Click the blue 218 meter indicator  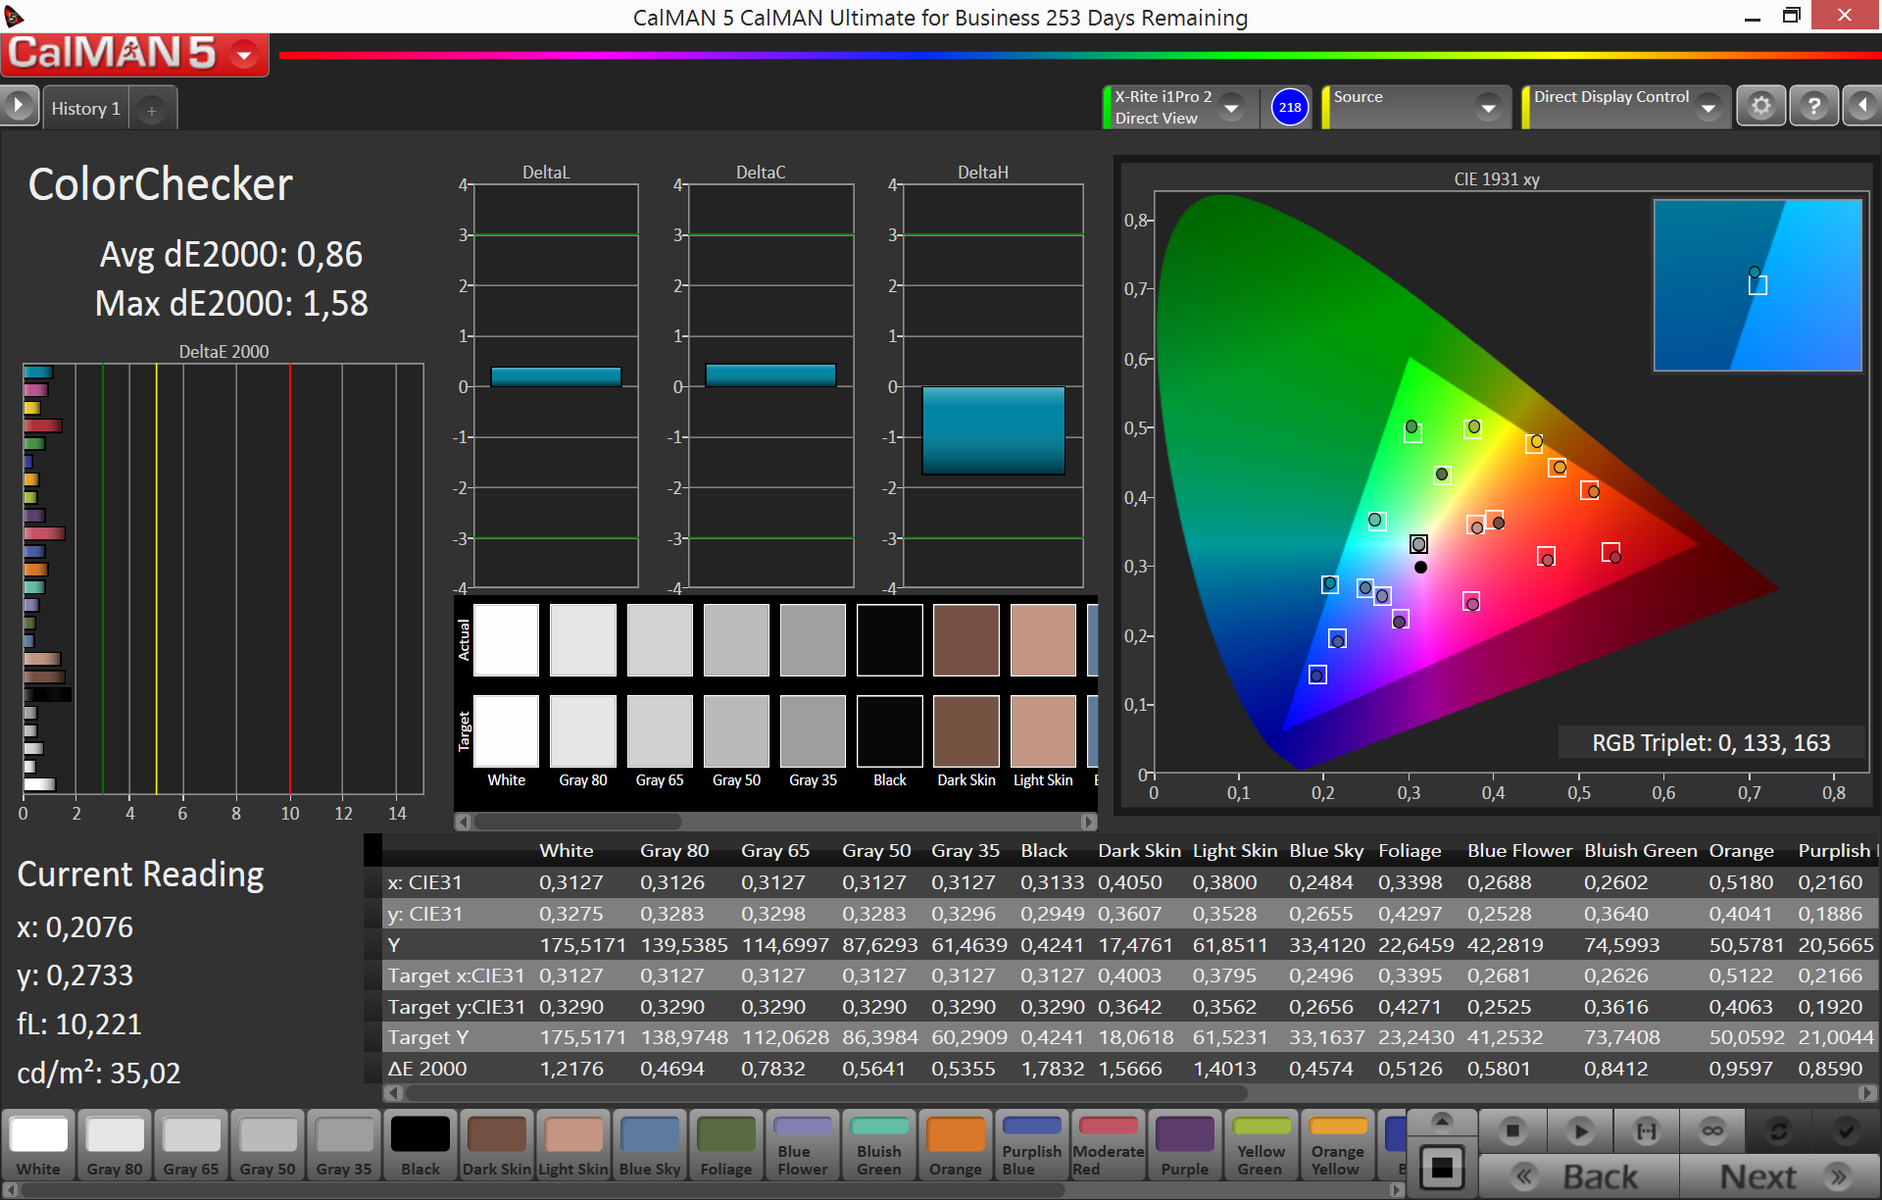(1290, 107)
